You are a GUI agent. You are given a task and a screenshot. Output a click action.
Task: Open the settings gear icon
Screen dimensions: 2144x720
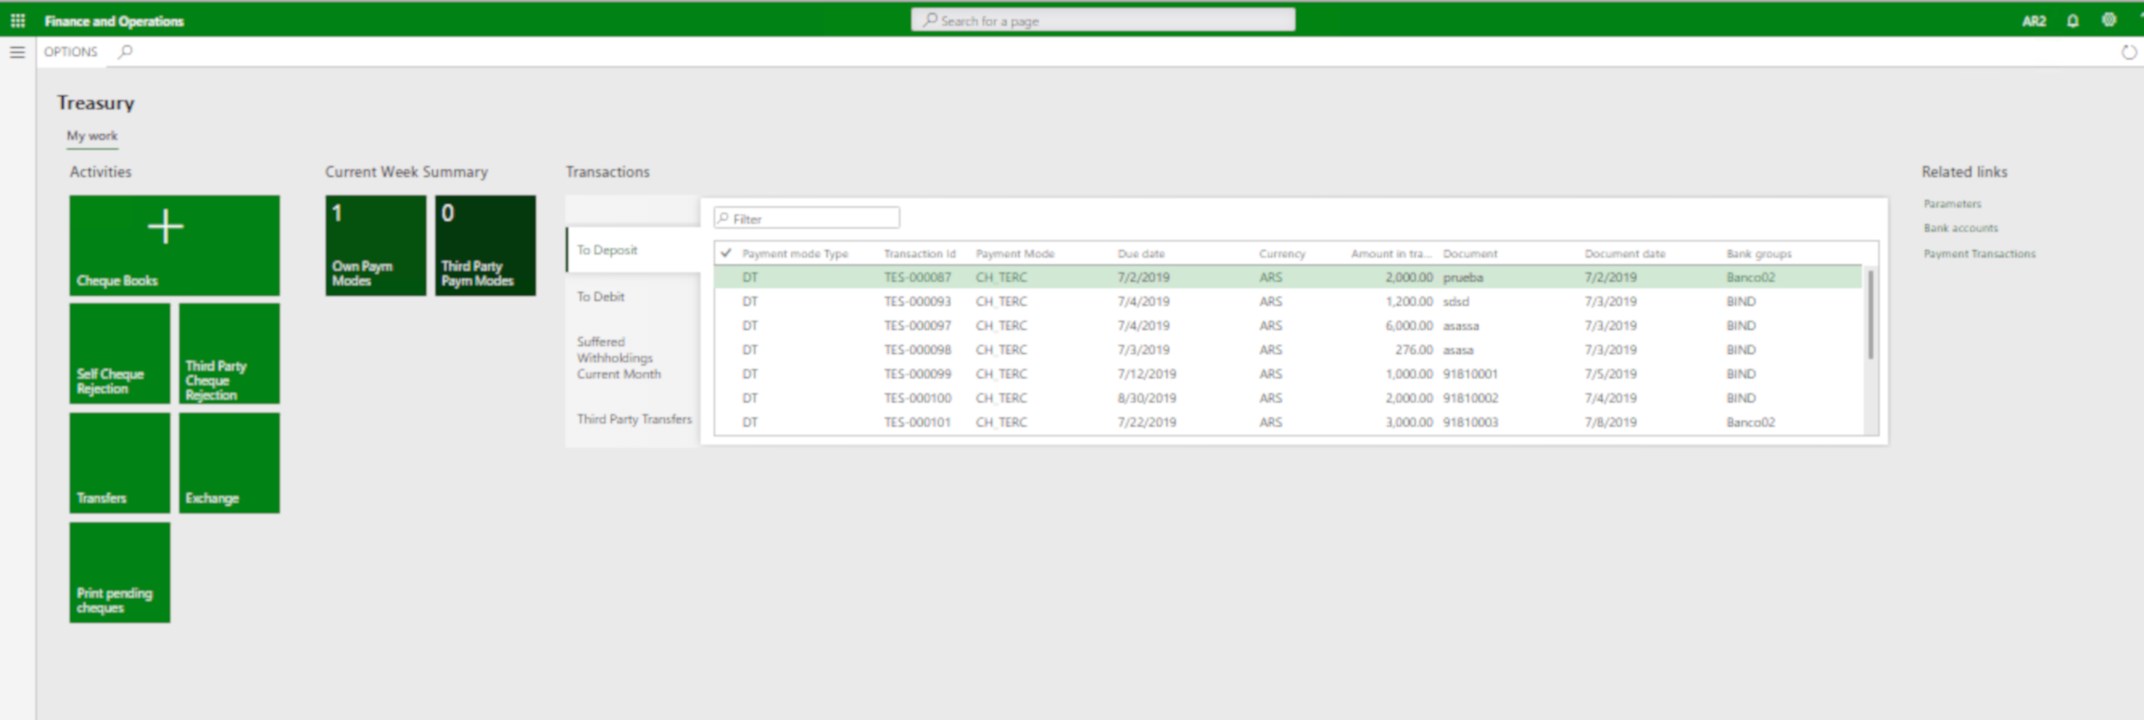[2109, 20]
